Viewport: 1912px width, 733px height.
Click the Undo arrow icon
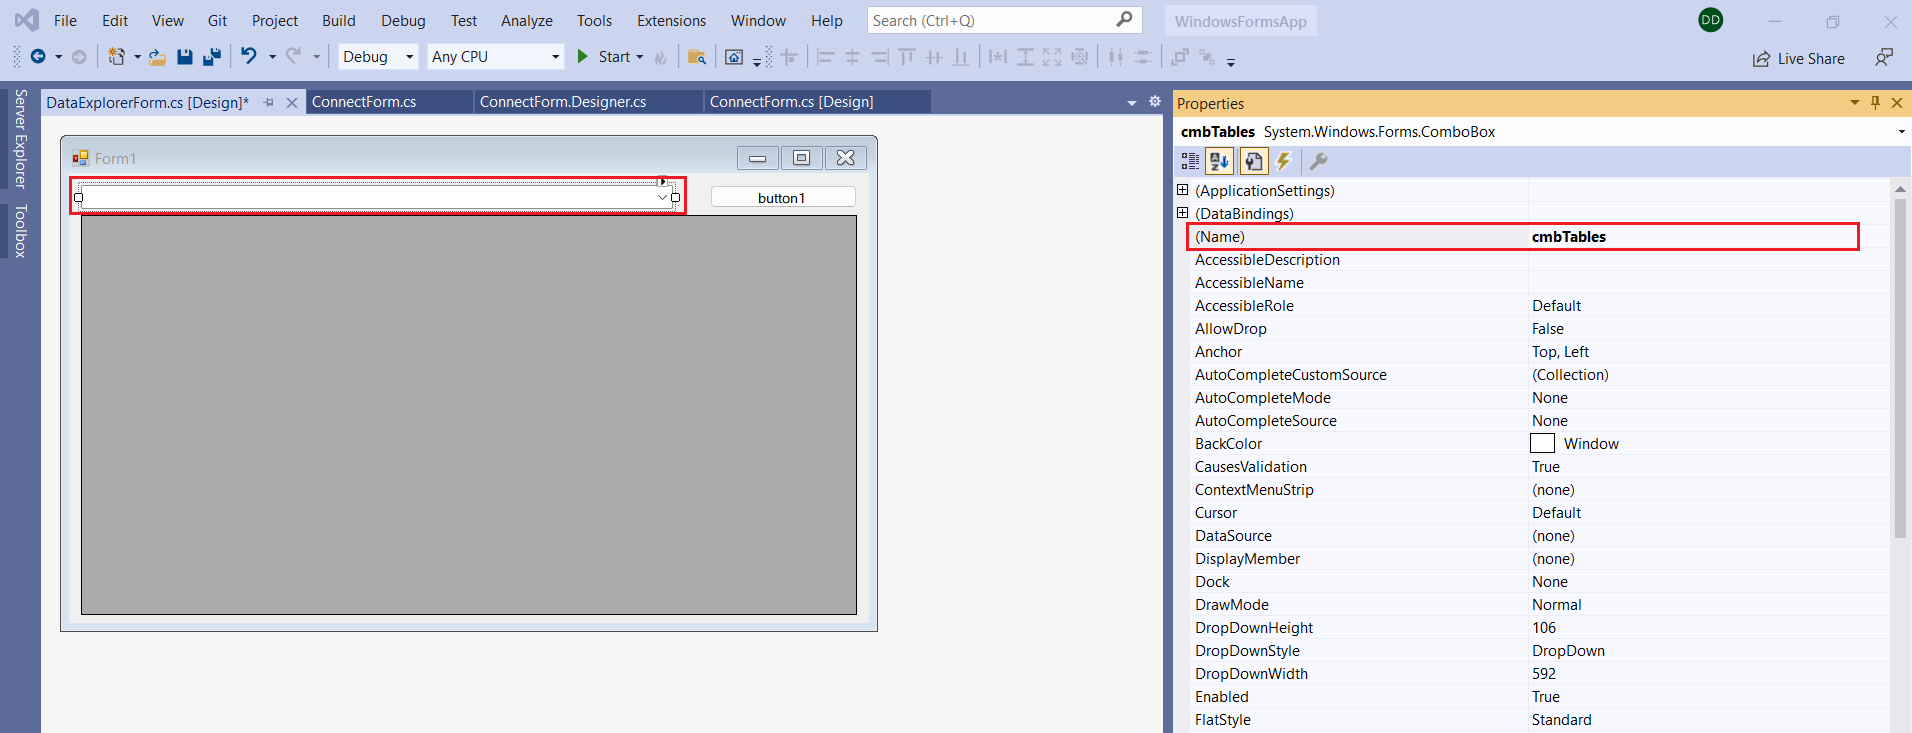click(x=249, y=57)
